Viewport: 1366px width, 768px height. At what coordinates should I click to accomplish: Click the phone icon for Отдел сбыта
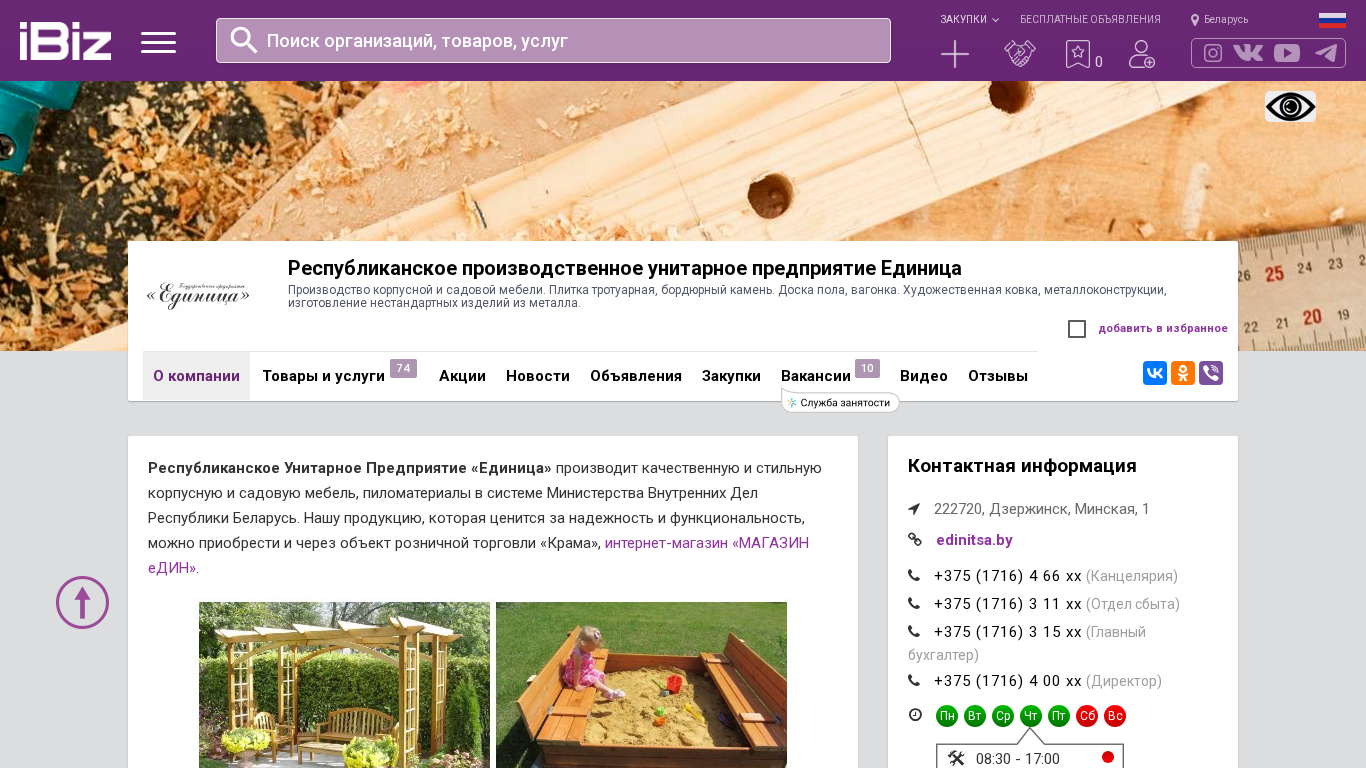tap(914, 604)
